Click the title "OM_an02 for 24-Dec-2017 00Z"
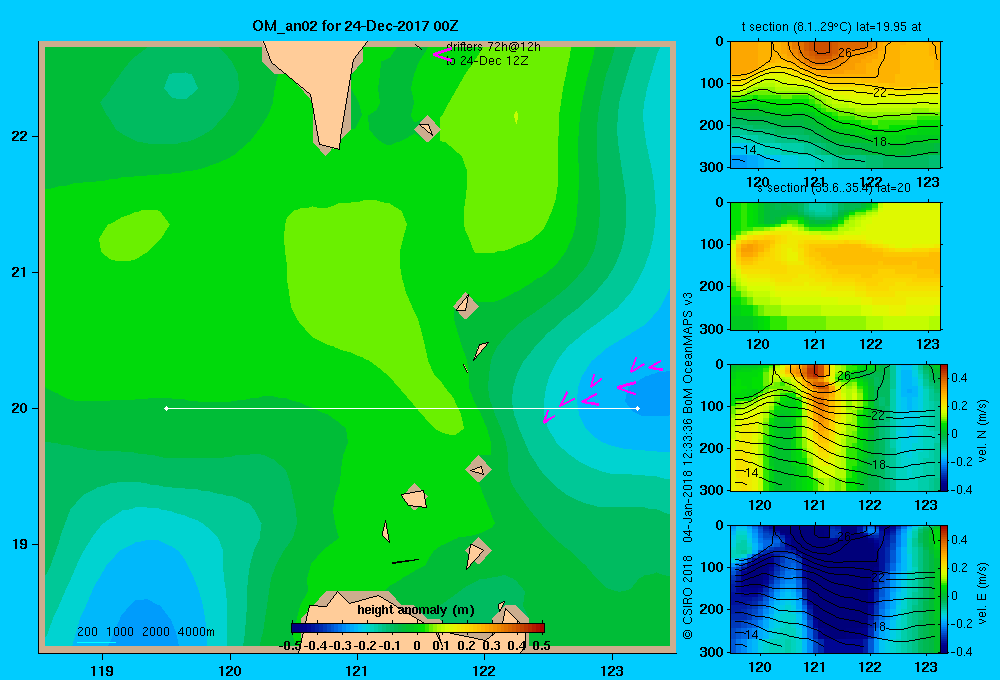This screenshot has width=1000, height=680. tap(355, 26)
